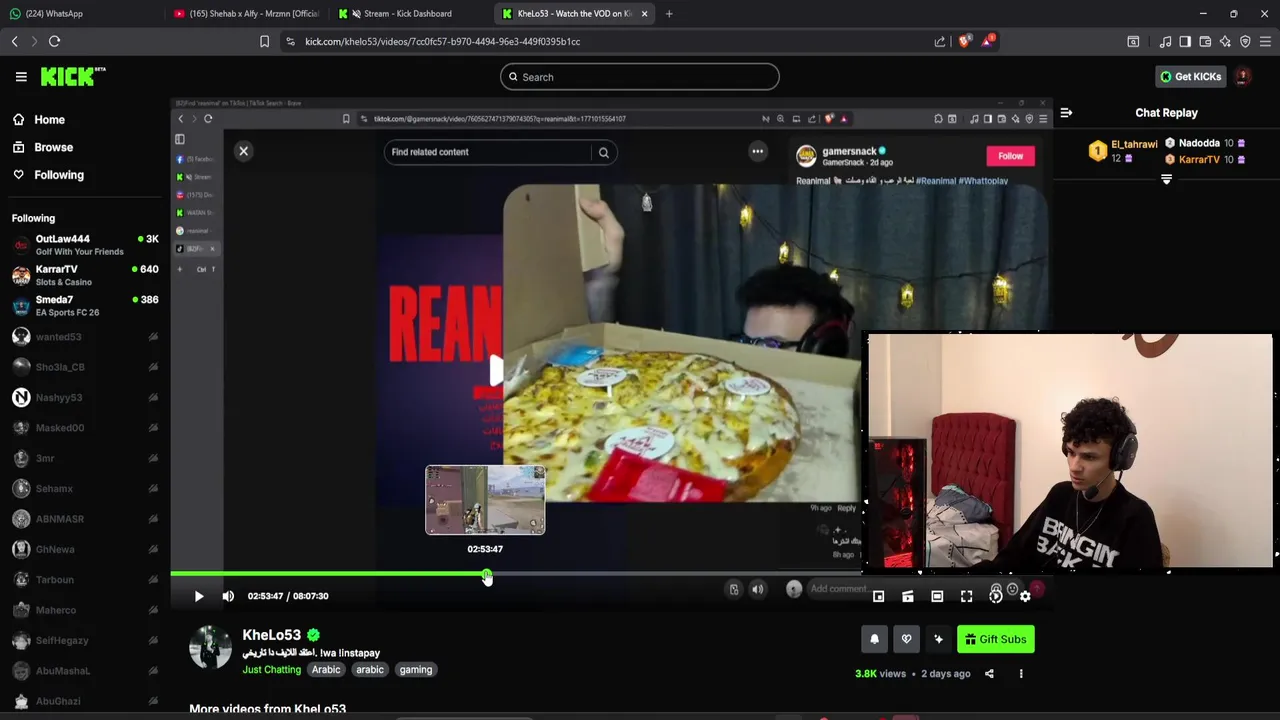1280x720 pixels.
Task: Open Home in the sidebar
Action: (x=49, y=120)
